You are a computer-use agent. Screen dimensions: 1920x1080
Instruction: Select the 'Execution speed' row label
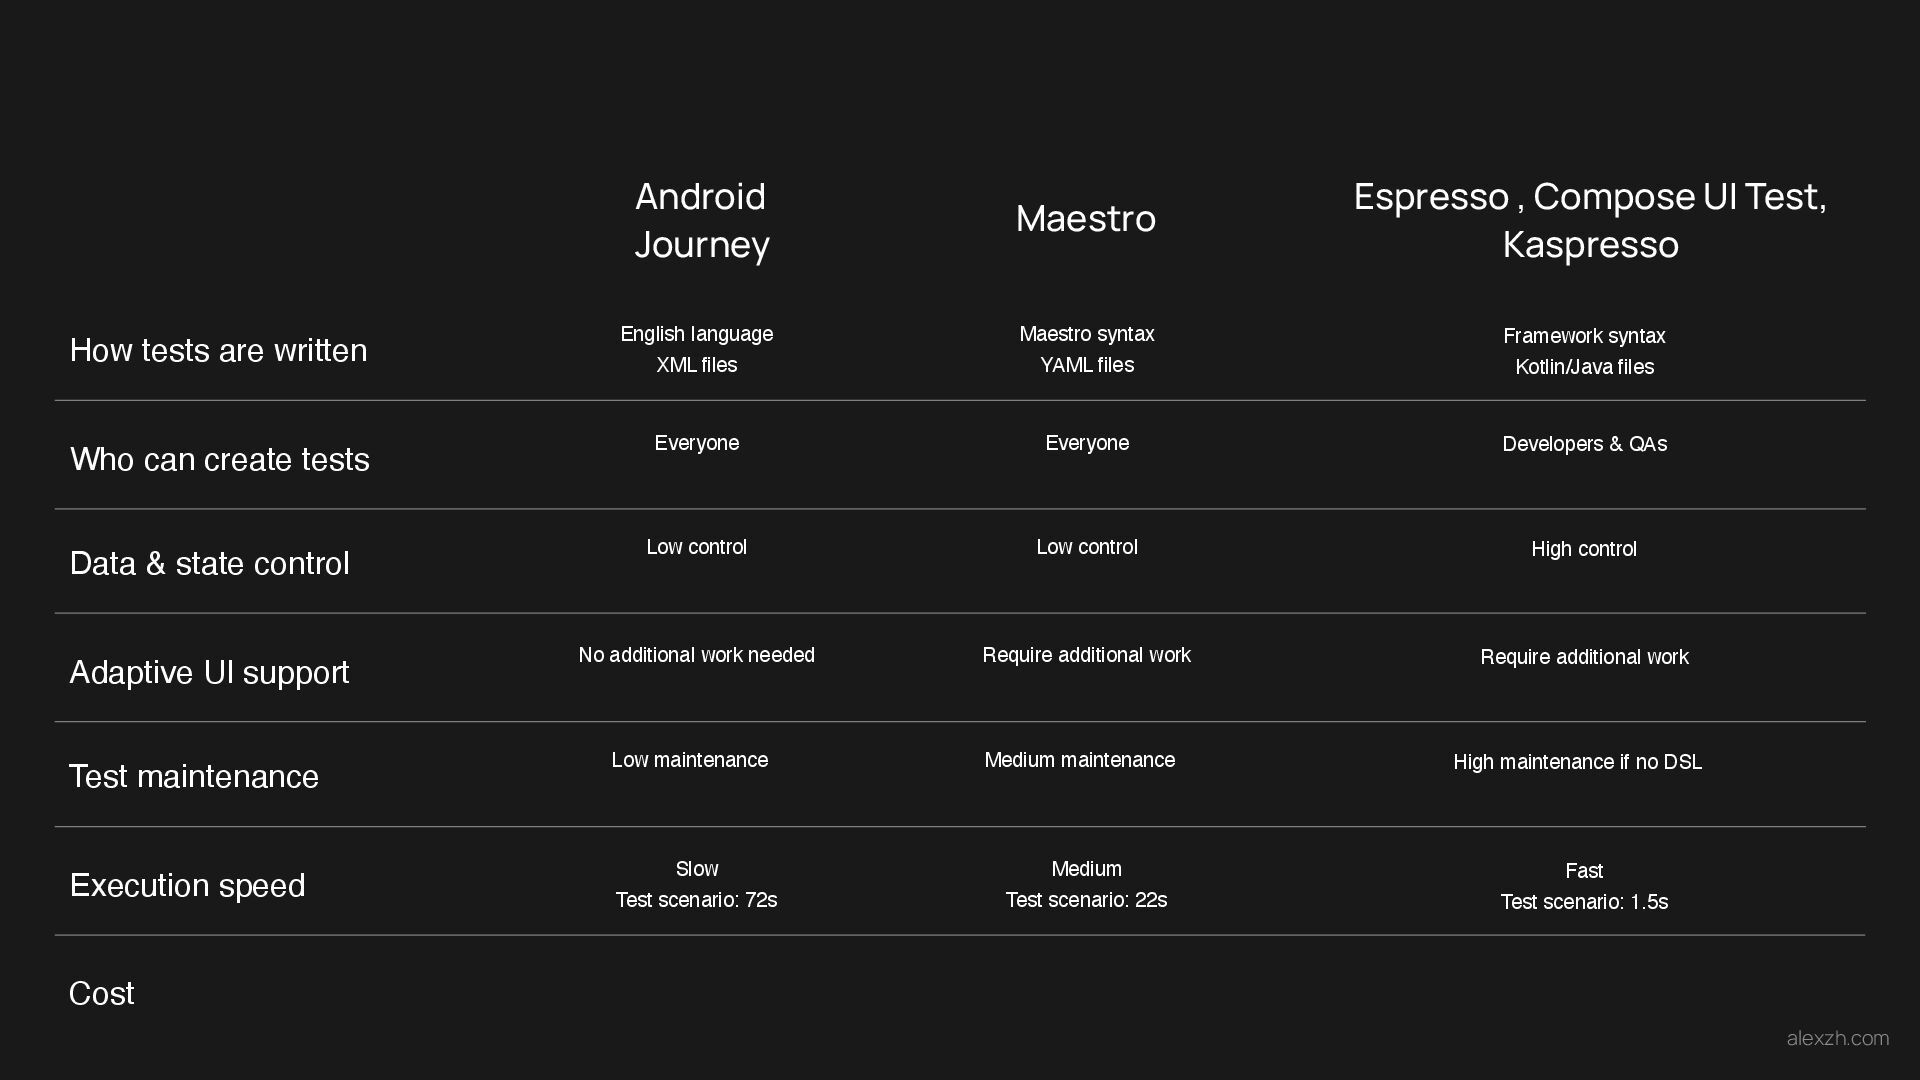(x=187, y=885)
